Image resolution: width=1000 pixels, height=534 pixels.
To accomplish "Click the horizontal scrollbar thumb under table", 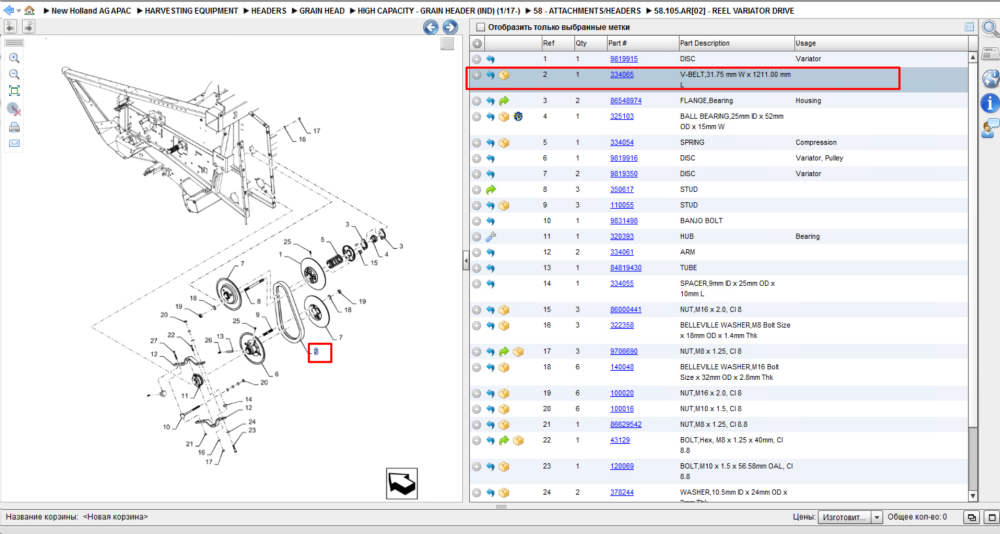I will tap(501, 507).
